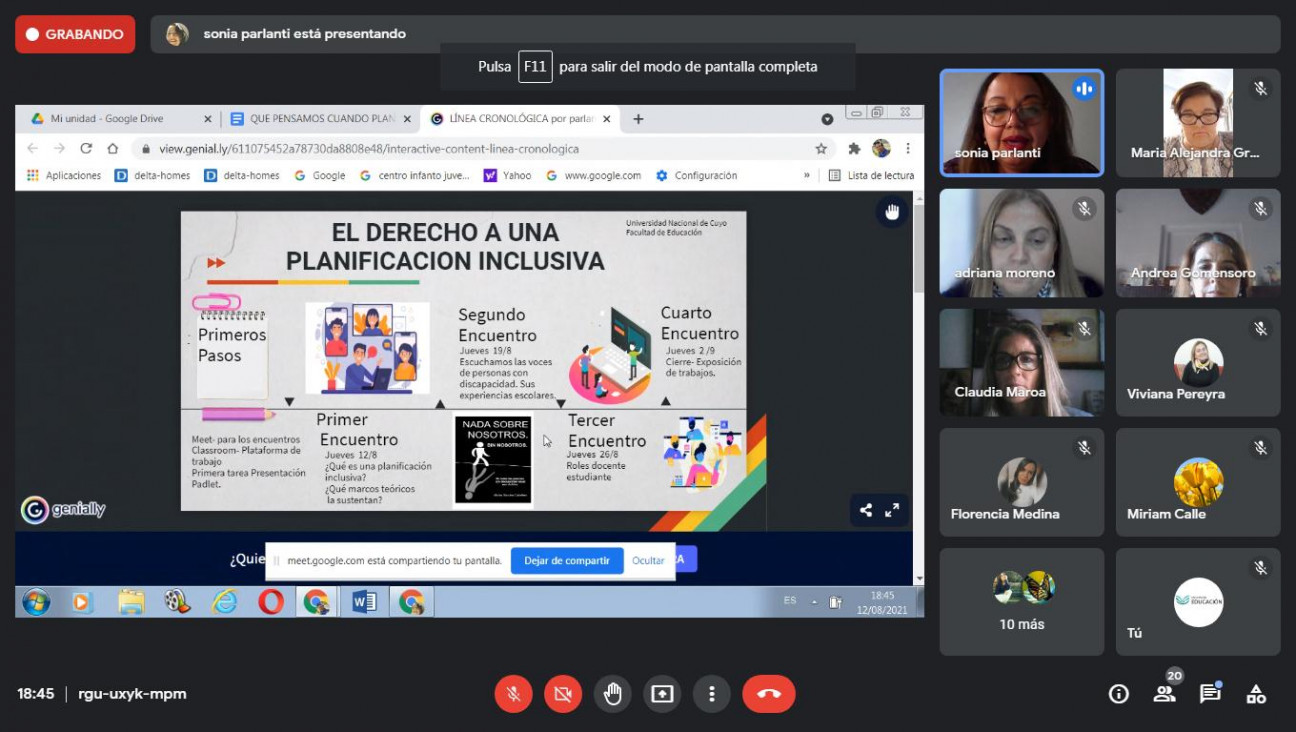Open the 10 más participants tile
1296x732 pixels.
[1021, 602]
